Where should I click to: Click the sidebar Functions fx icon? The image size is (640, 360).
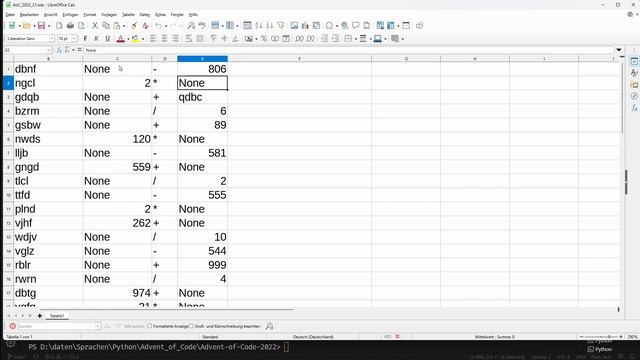(634, 108)
